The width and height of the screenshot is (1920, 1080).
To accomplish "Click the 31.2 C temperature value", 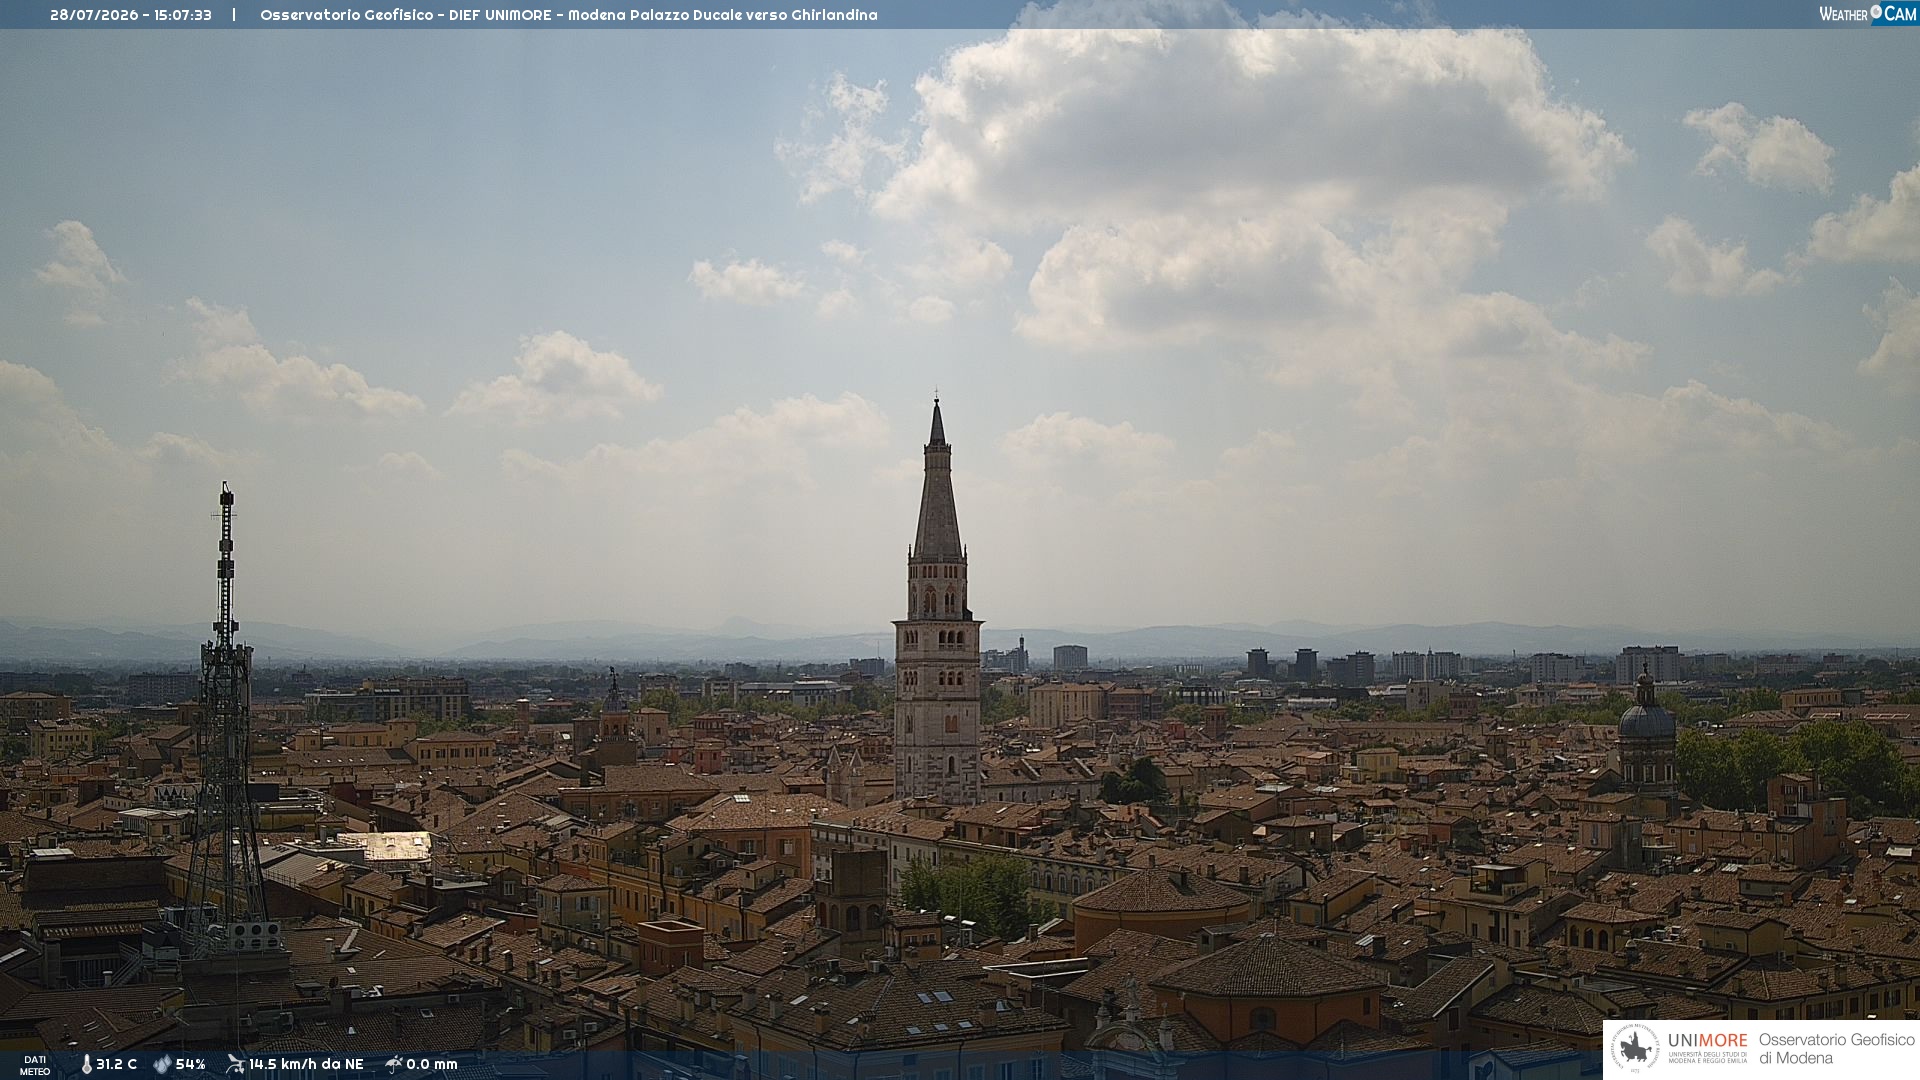I will (116, 1065).
